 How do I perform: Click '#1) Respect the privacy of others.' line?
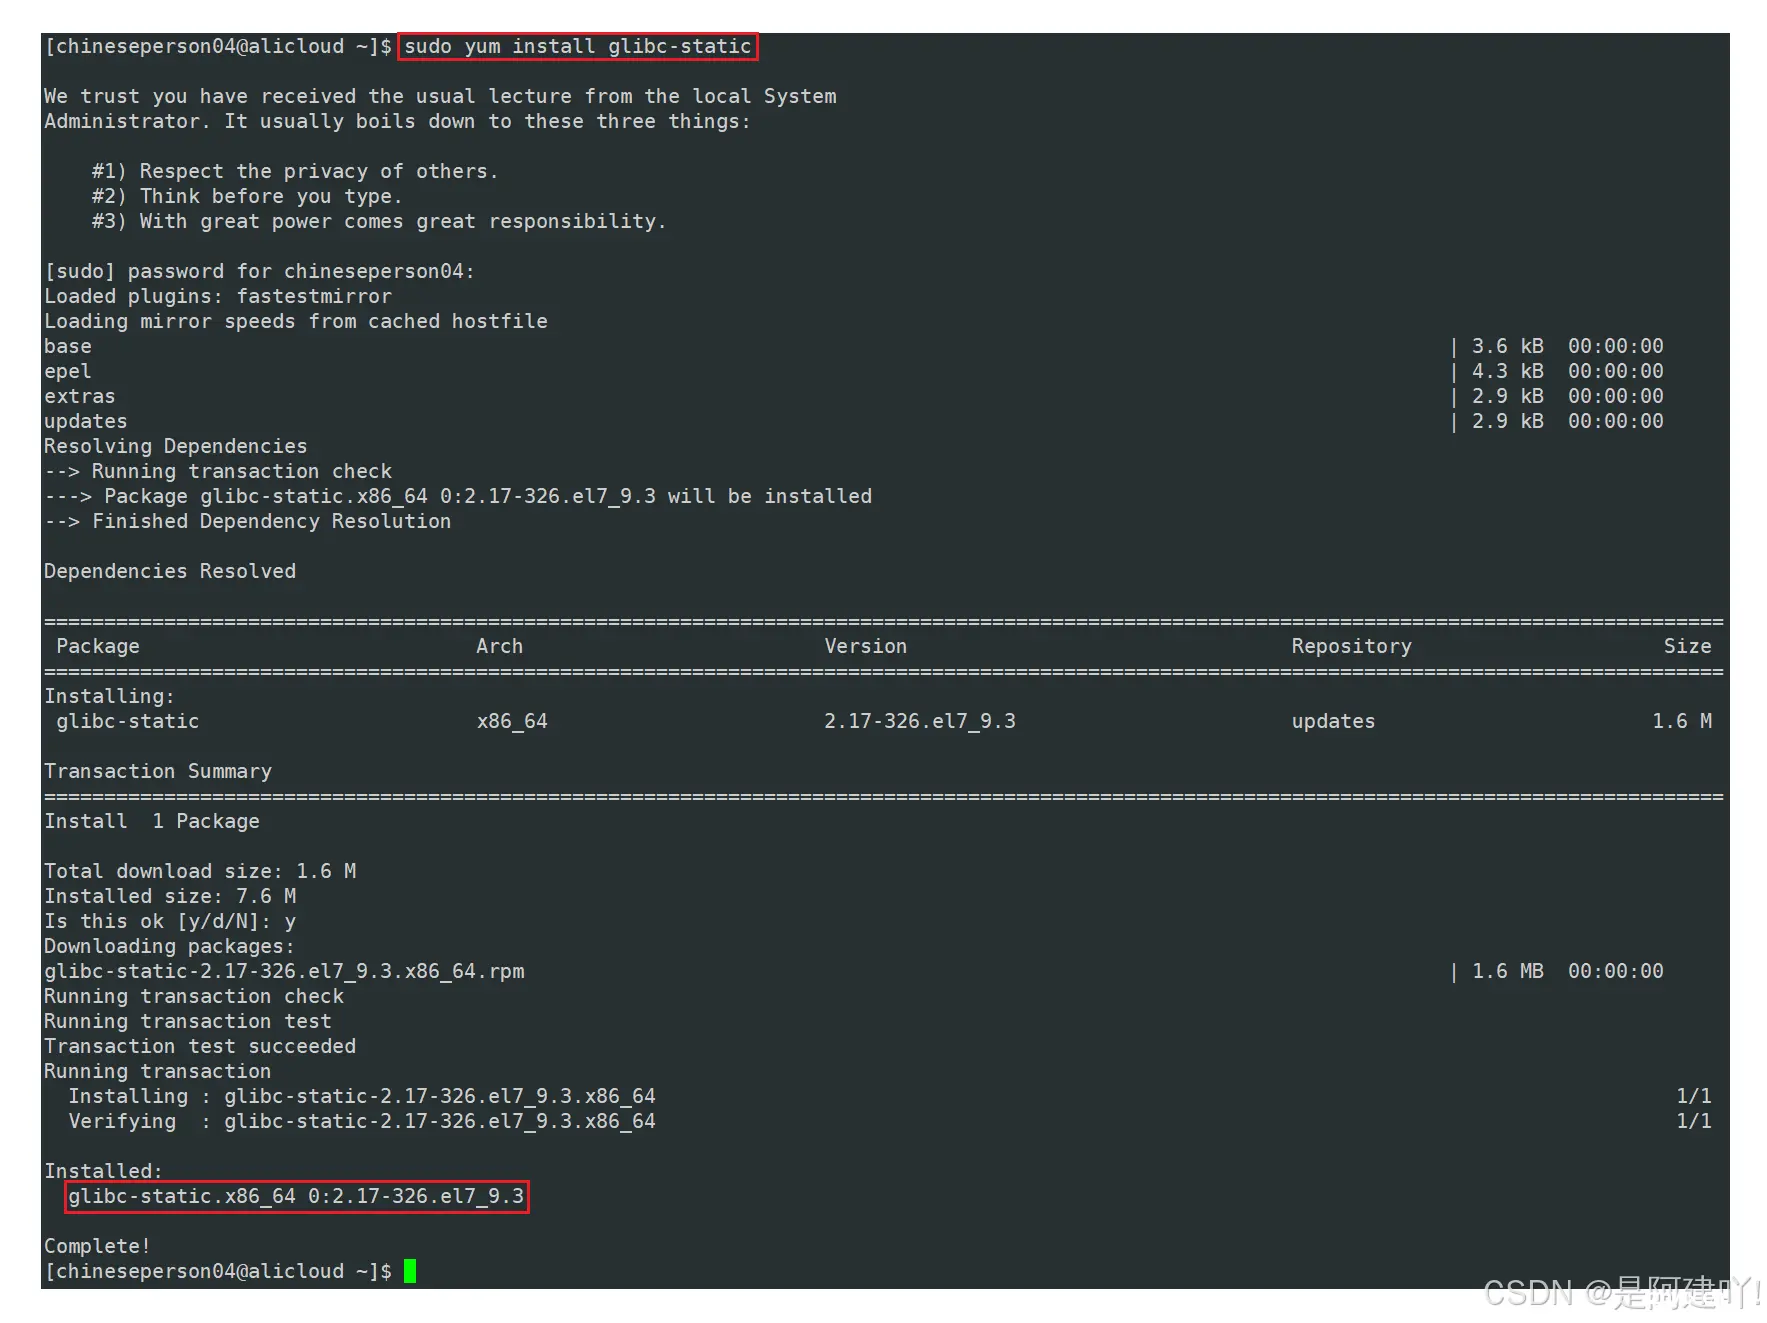[x=295, y=171]
